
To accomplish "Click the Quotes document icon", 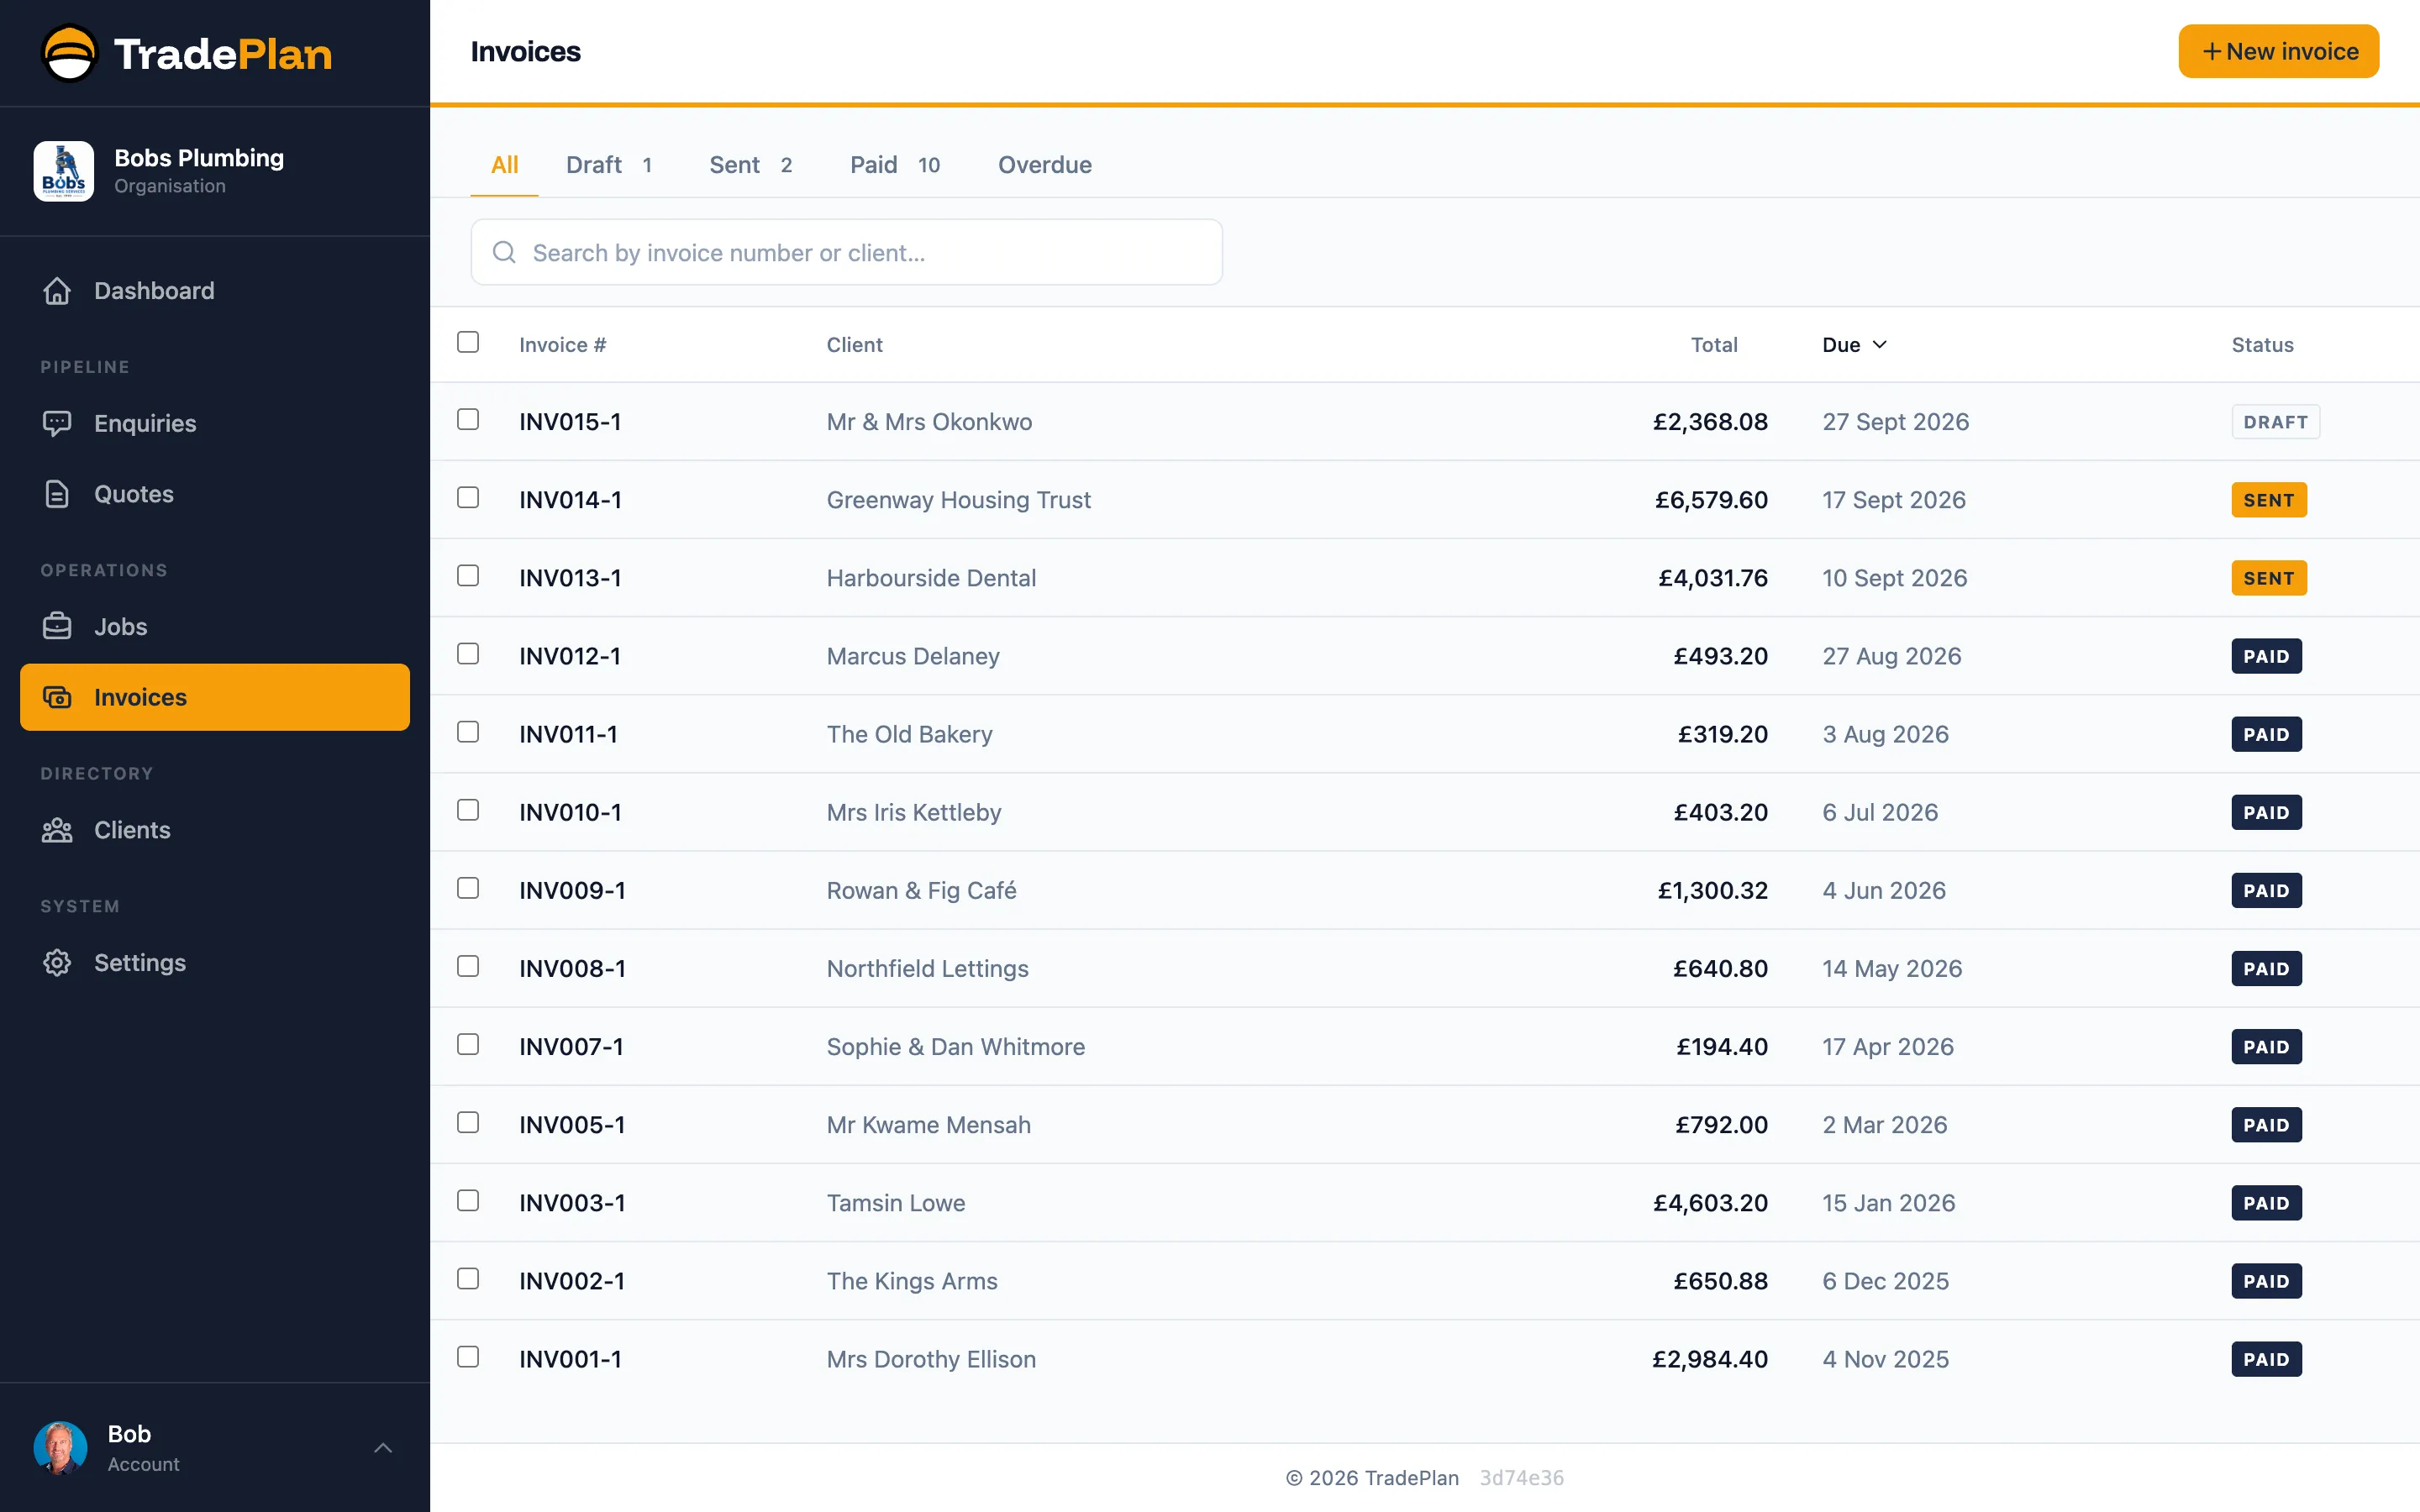I will [57, 494].
